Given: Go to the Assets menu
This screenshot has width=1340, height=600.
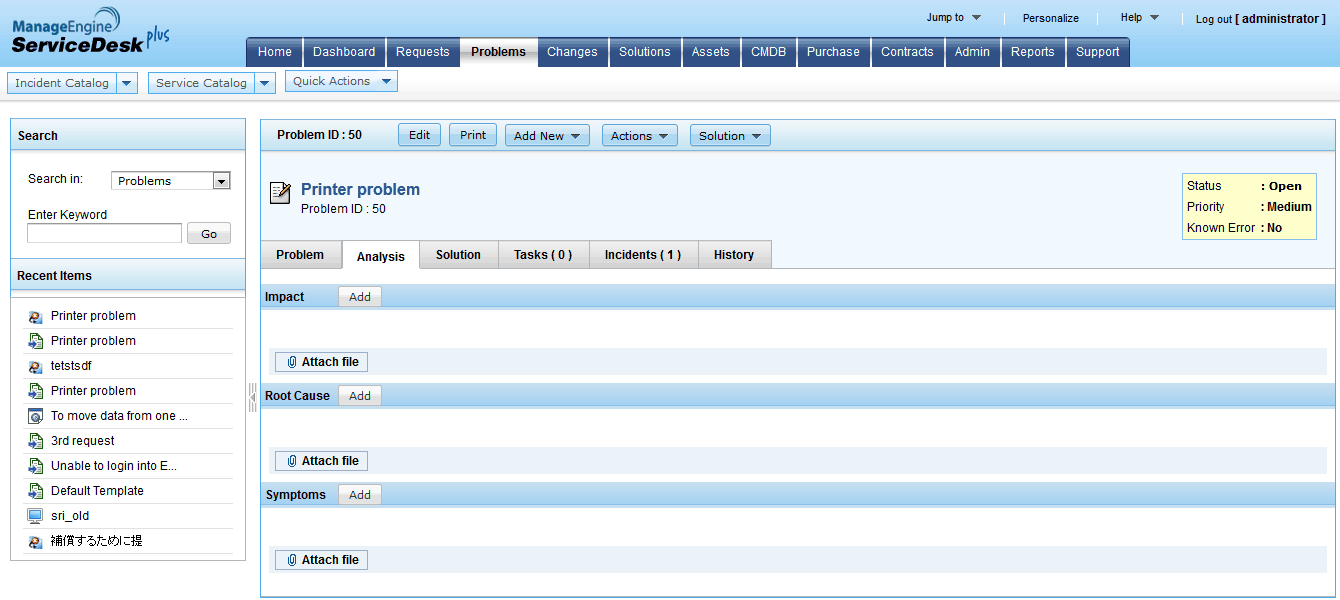Looking at the screenshot, I should click(710, 52).
